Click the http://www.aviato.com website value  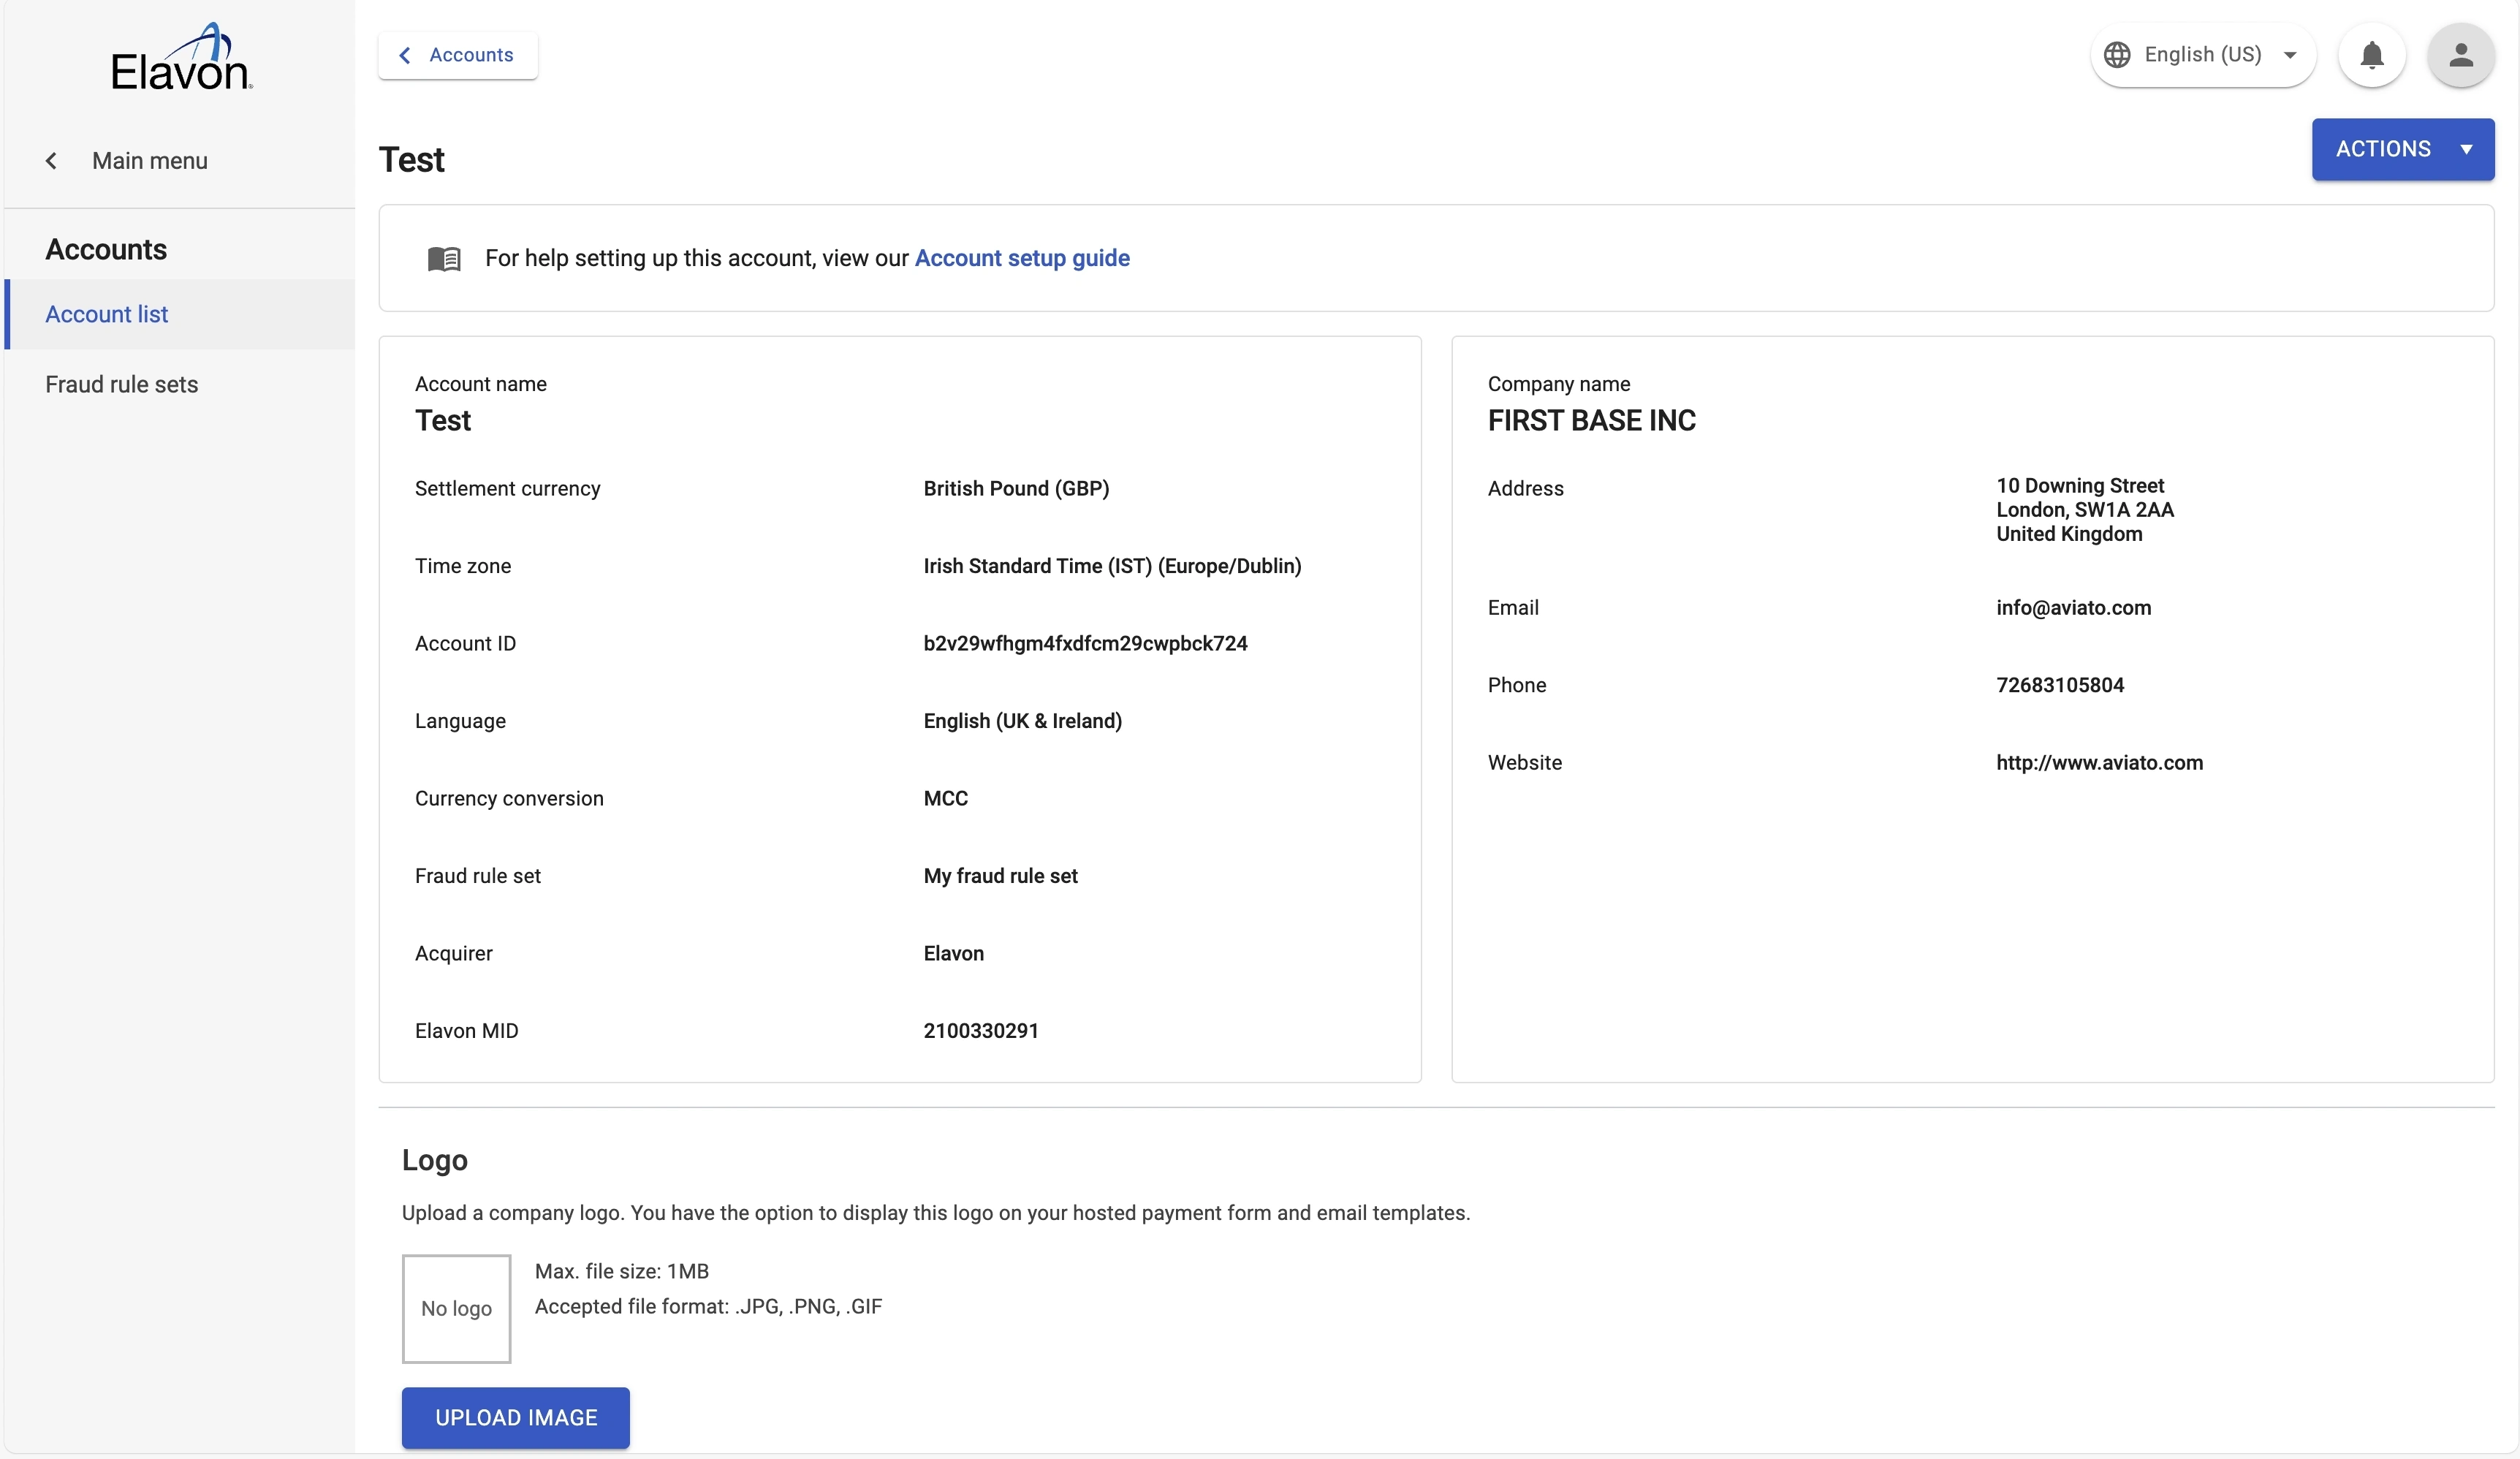tap(2098, 763)
